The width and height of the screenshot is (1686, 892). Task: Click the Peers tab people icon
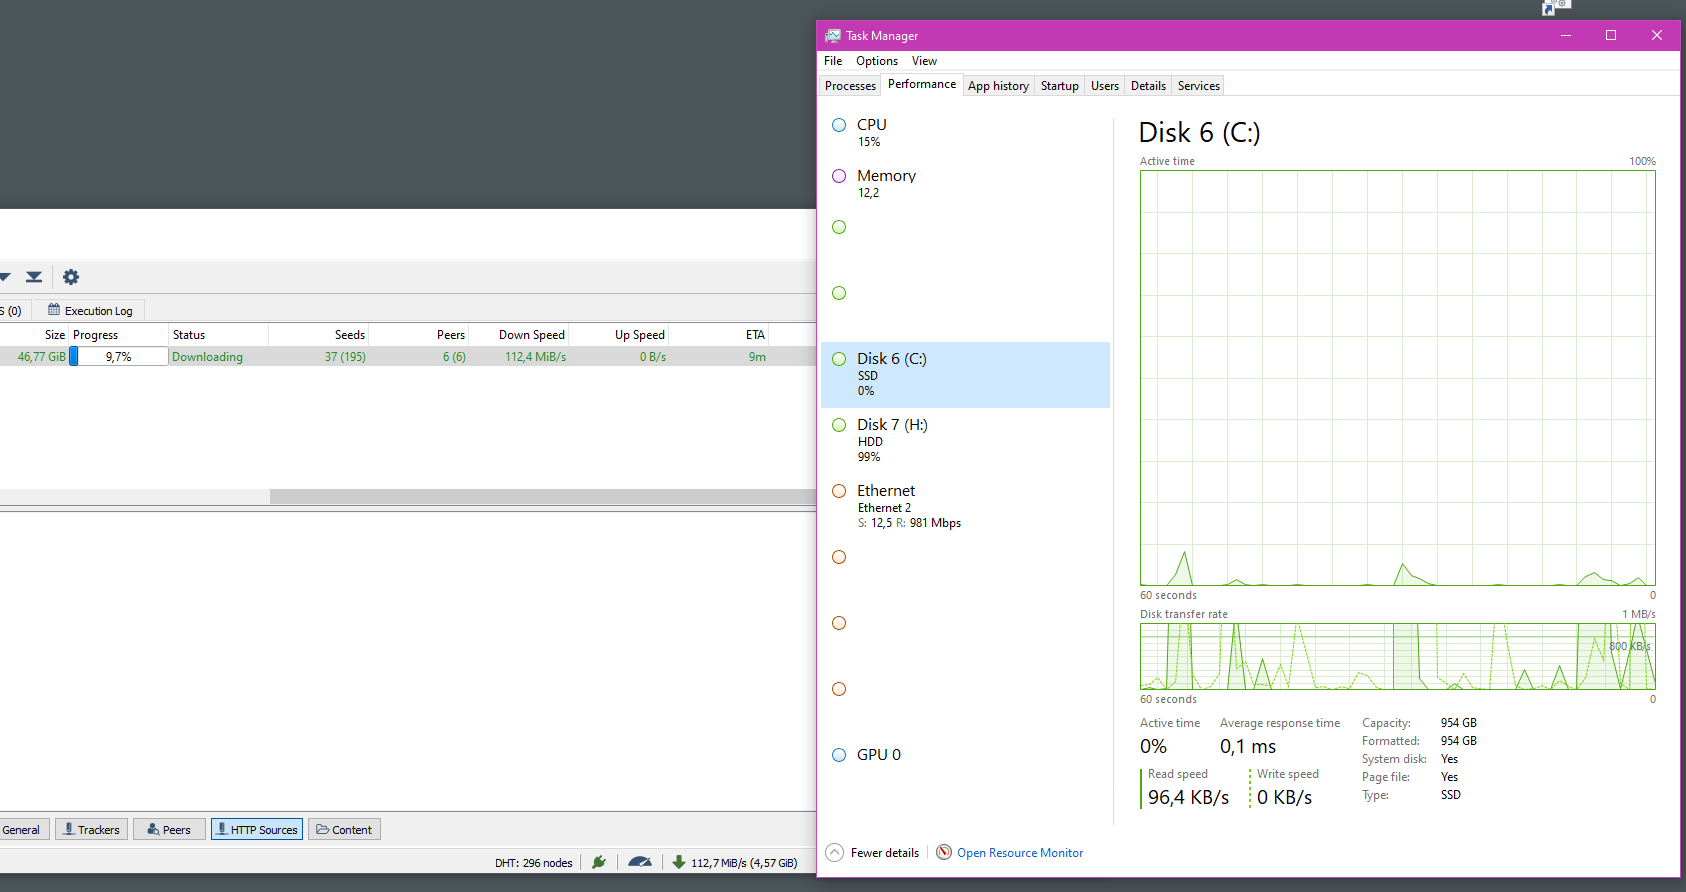pyautogui.click(x=153, y=829)
